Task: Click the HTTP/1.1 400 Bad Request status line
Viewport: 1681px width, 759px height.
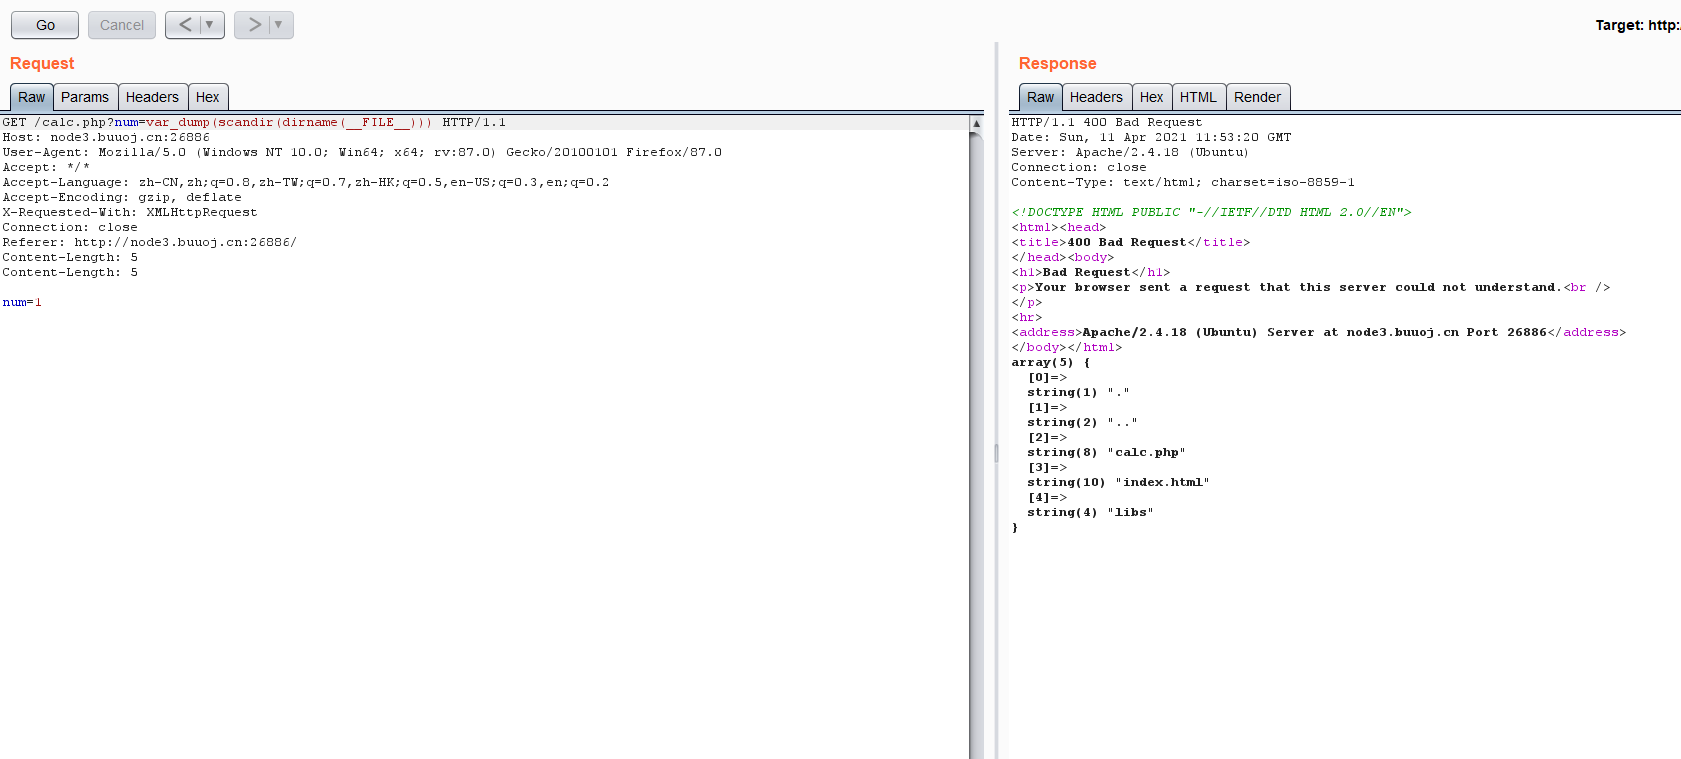Action: click(1107, 122)
